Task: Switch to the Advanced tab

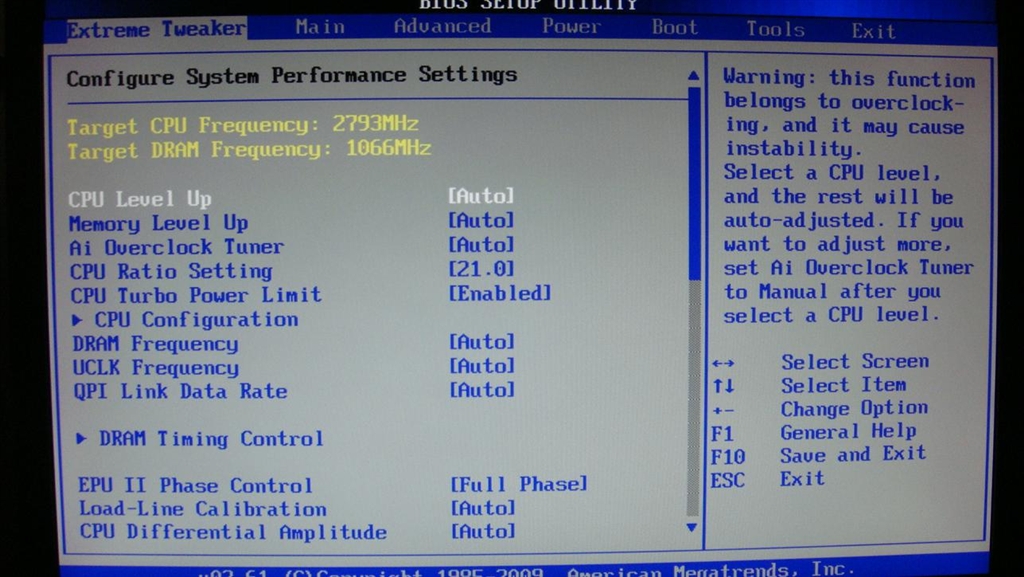Action: [x=442, y=26]
